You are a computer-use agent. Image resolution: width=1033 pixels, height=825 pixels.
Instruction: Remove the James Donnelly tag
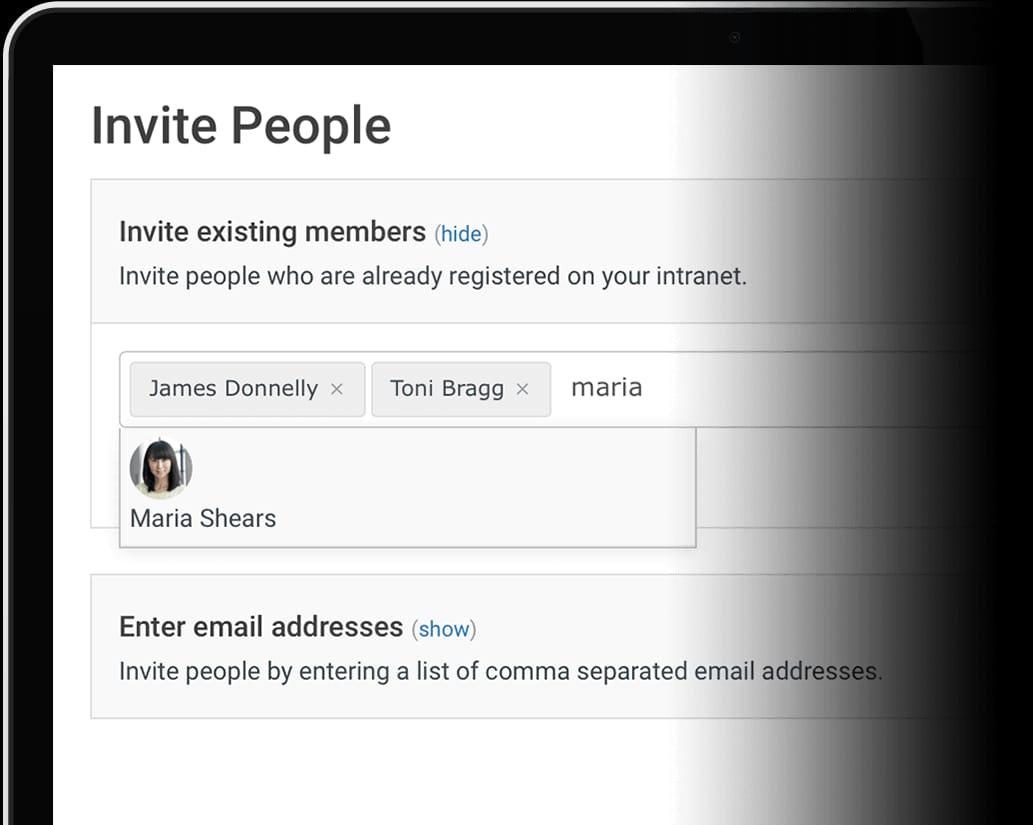(337, 389)
